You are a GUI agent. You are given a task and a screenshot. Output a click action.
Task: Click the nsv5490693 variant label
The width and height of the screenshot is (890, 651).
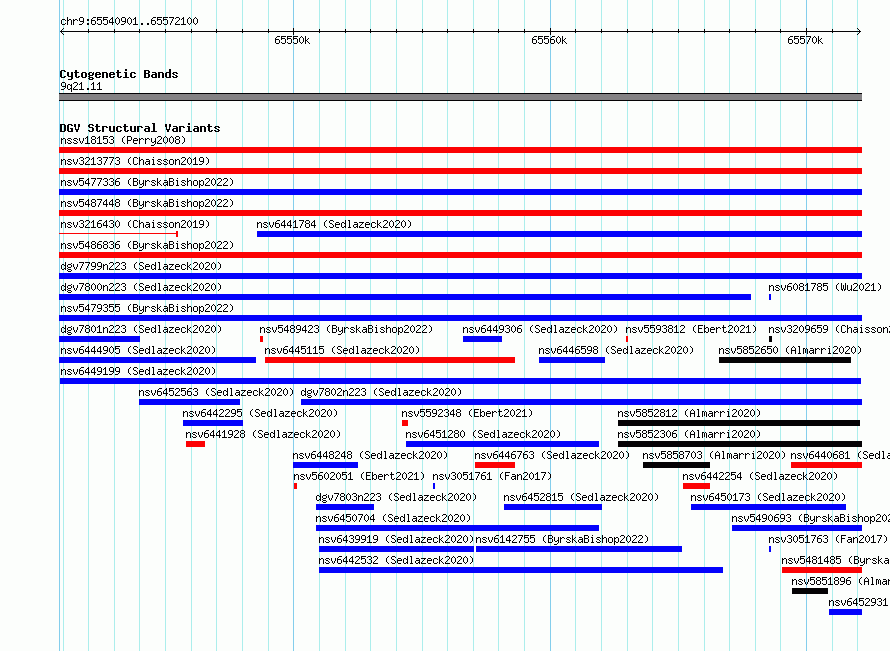click(x=811, y=518)
